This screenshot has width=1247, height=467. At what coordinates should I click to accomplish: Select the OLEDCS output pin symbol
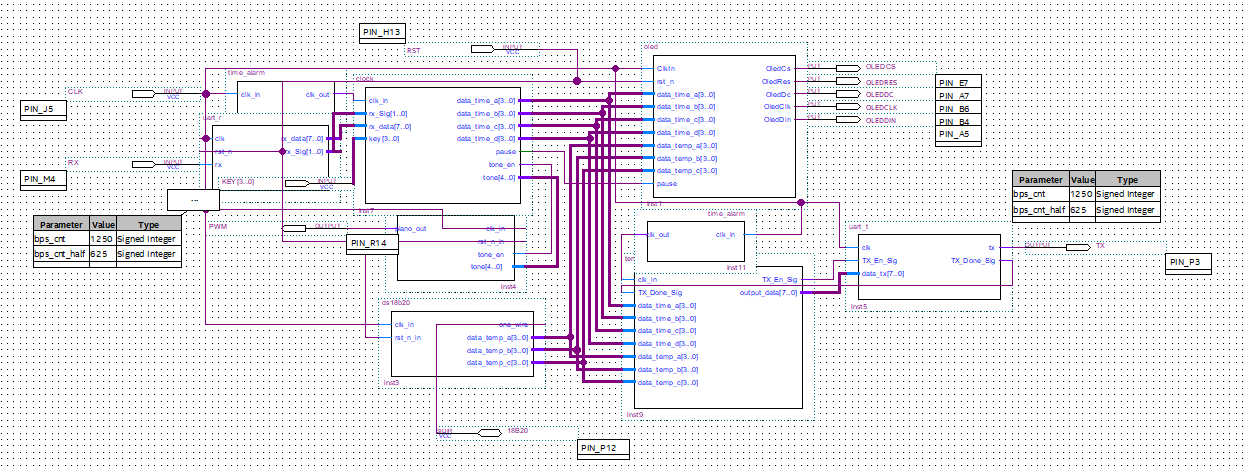[849, 67]
